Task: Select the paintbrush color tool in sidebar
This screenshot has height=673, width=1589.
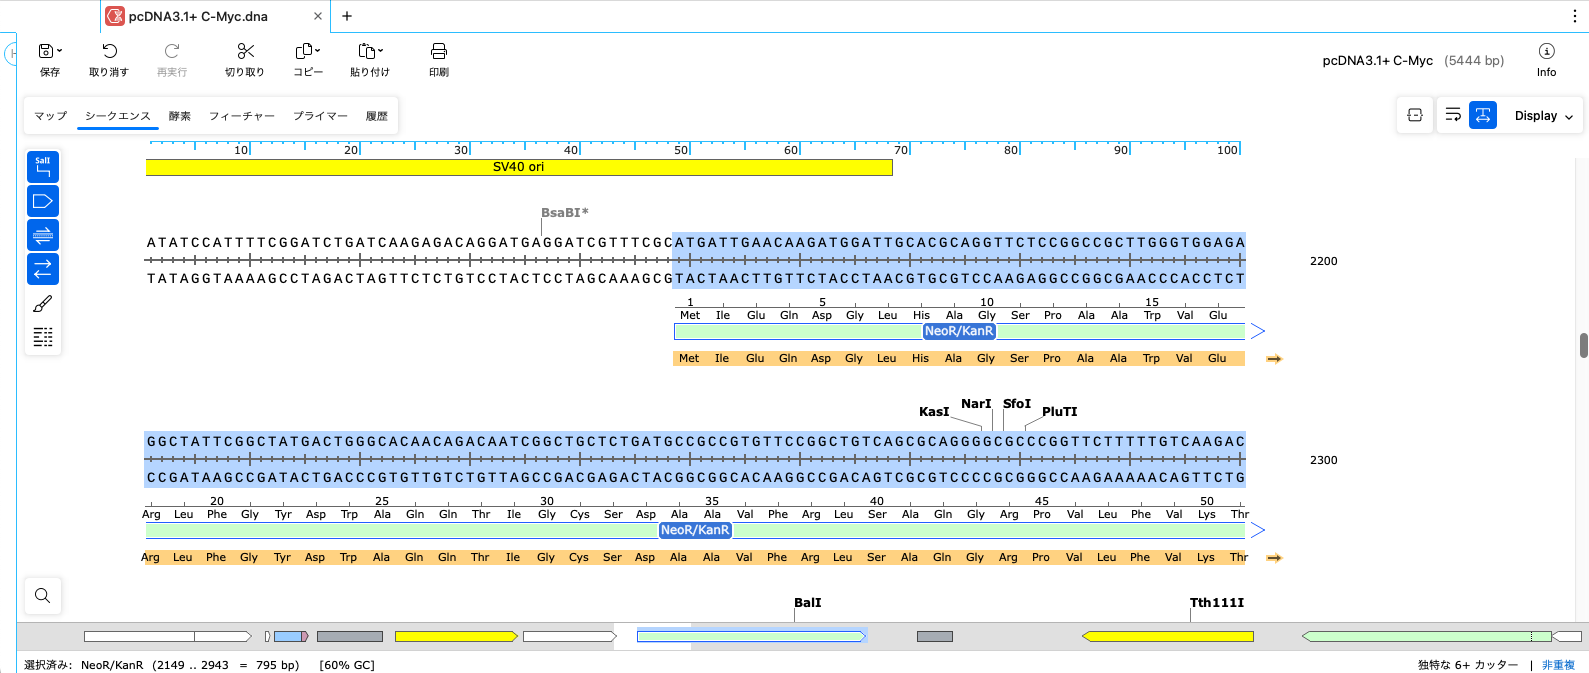Action: (43, 304)
